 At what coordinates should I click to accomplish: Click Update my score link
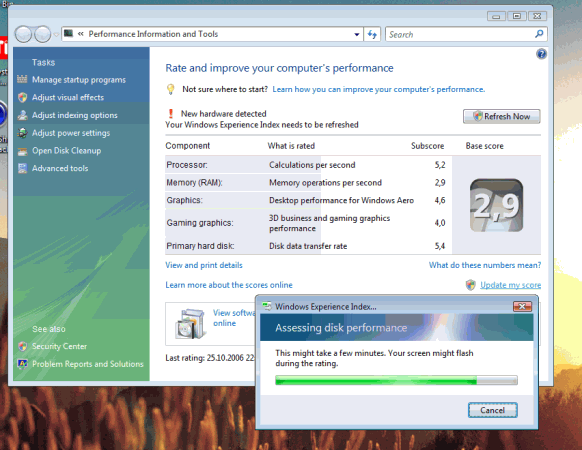pyautogui.click(x=510, y=285)
